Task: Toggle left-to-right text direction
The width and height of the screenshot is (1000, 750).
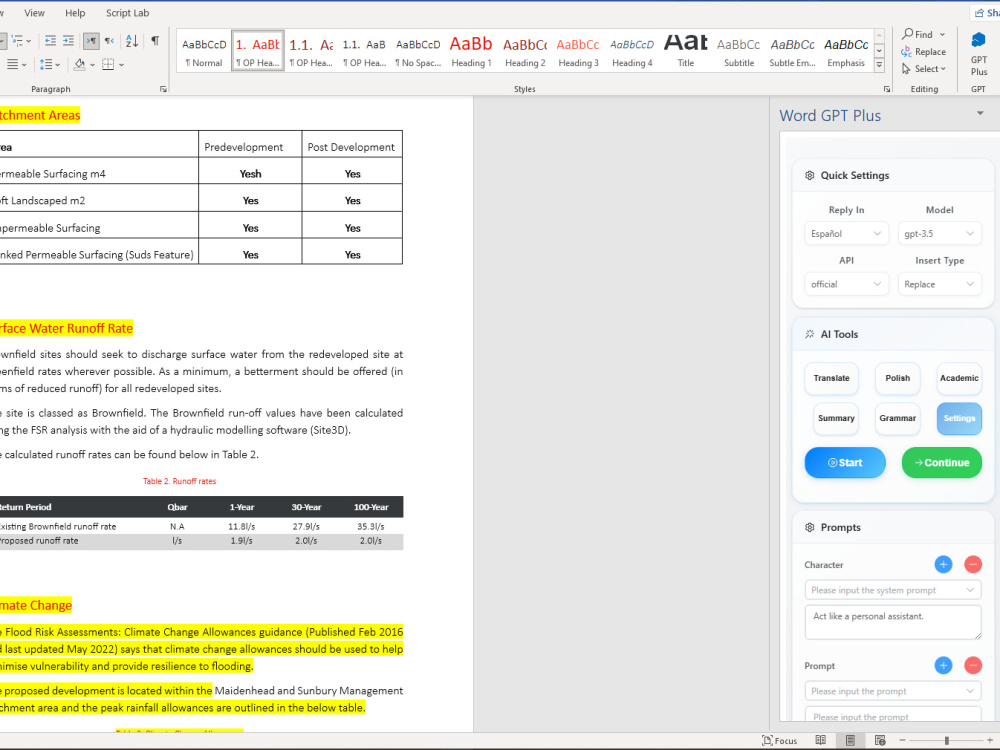Action: pyautogui.click(x=91, y=41)
